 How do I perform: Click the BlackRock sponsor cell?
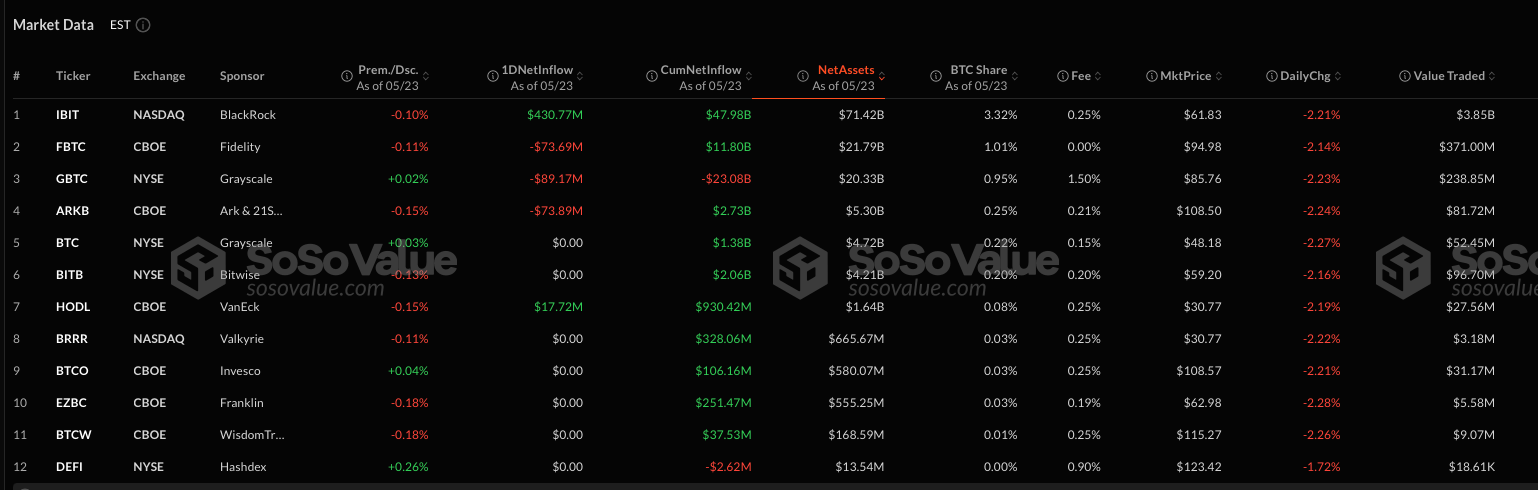248,115
